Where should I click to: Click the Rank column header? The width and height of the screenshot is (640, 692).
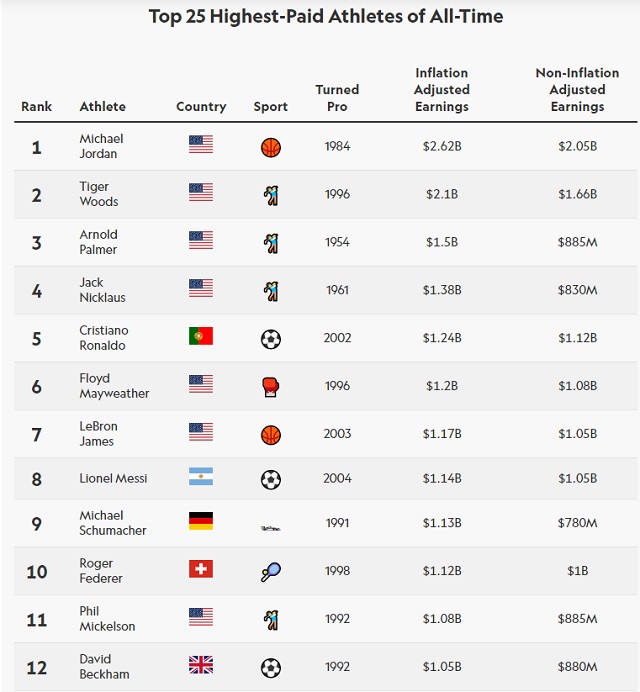click(37, 107)
